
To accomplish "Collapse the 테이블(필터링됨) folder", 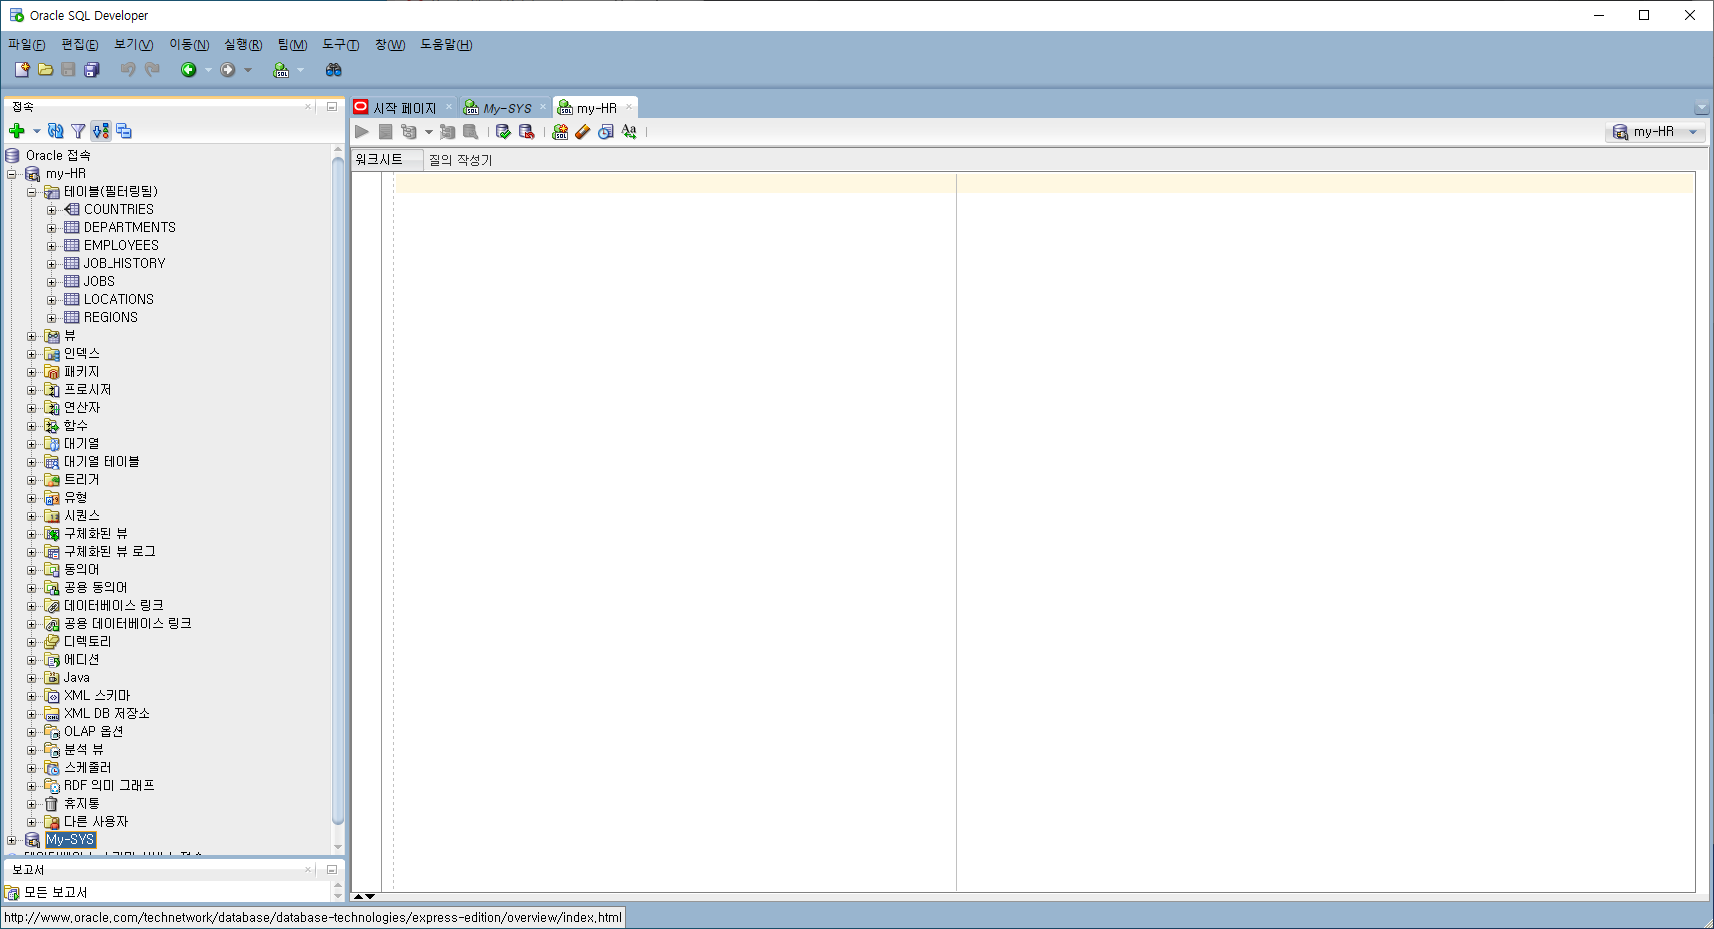I will (x=32, y=192).
